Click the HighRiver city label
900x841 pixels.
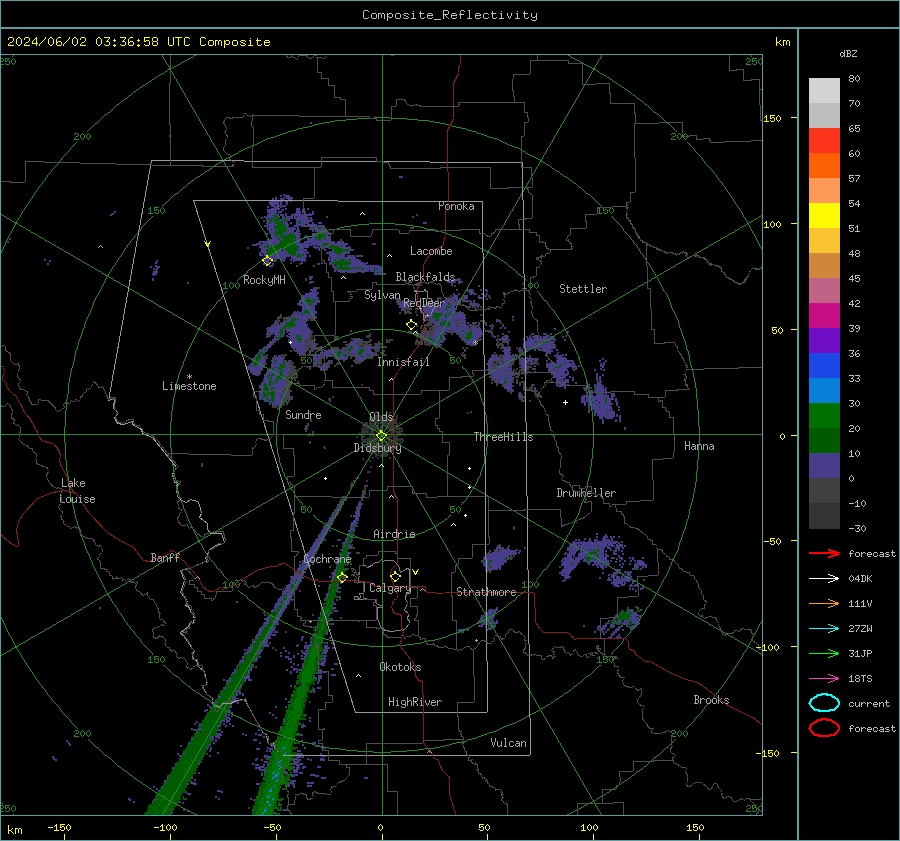pyautogui.click(x=415, y=702)
